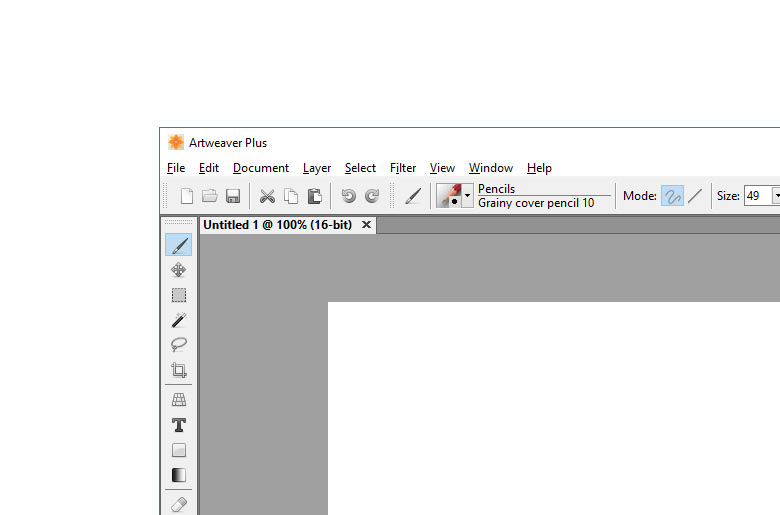
Task: Click the brush preview thumbnail
Action: click(x=449, y=196)
